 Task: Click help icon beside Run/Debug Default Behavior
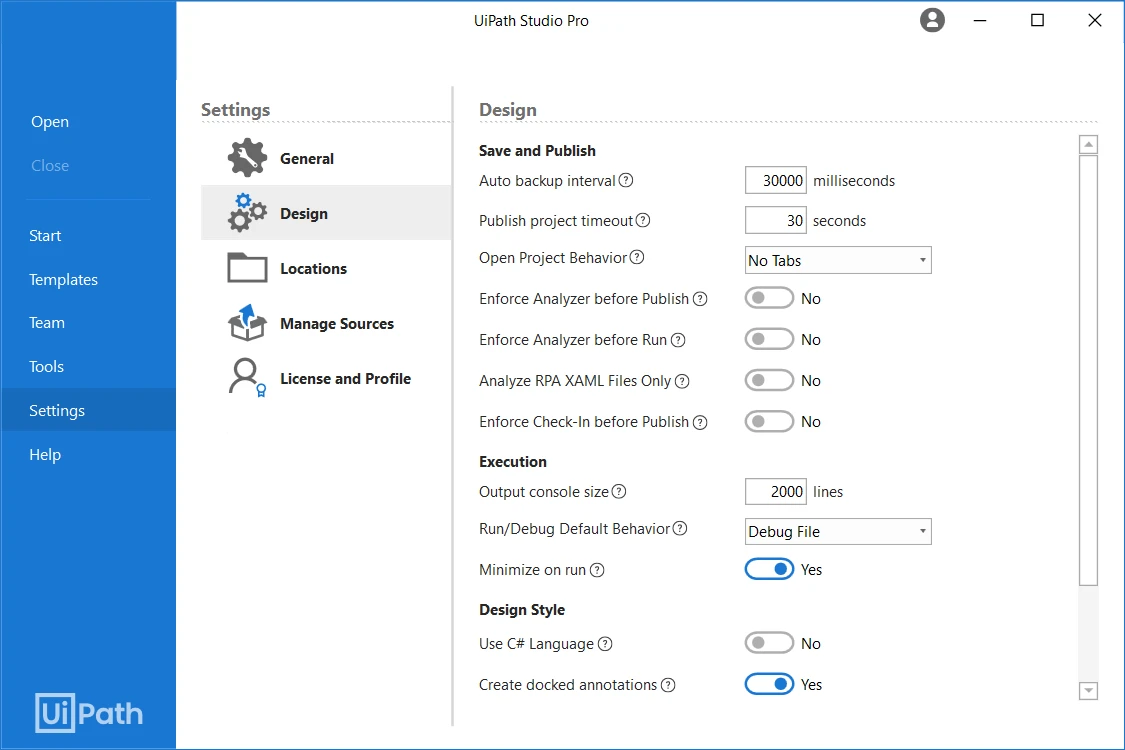tap(680, 528)
